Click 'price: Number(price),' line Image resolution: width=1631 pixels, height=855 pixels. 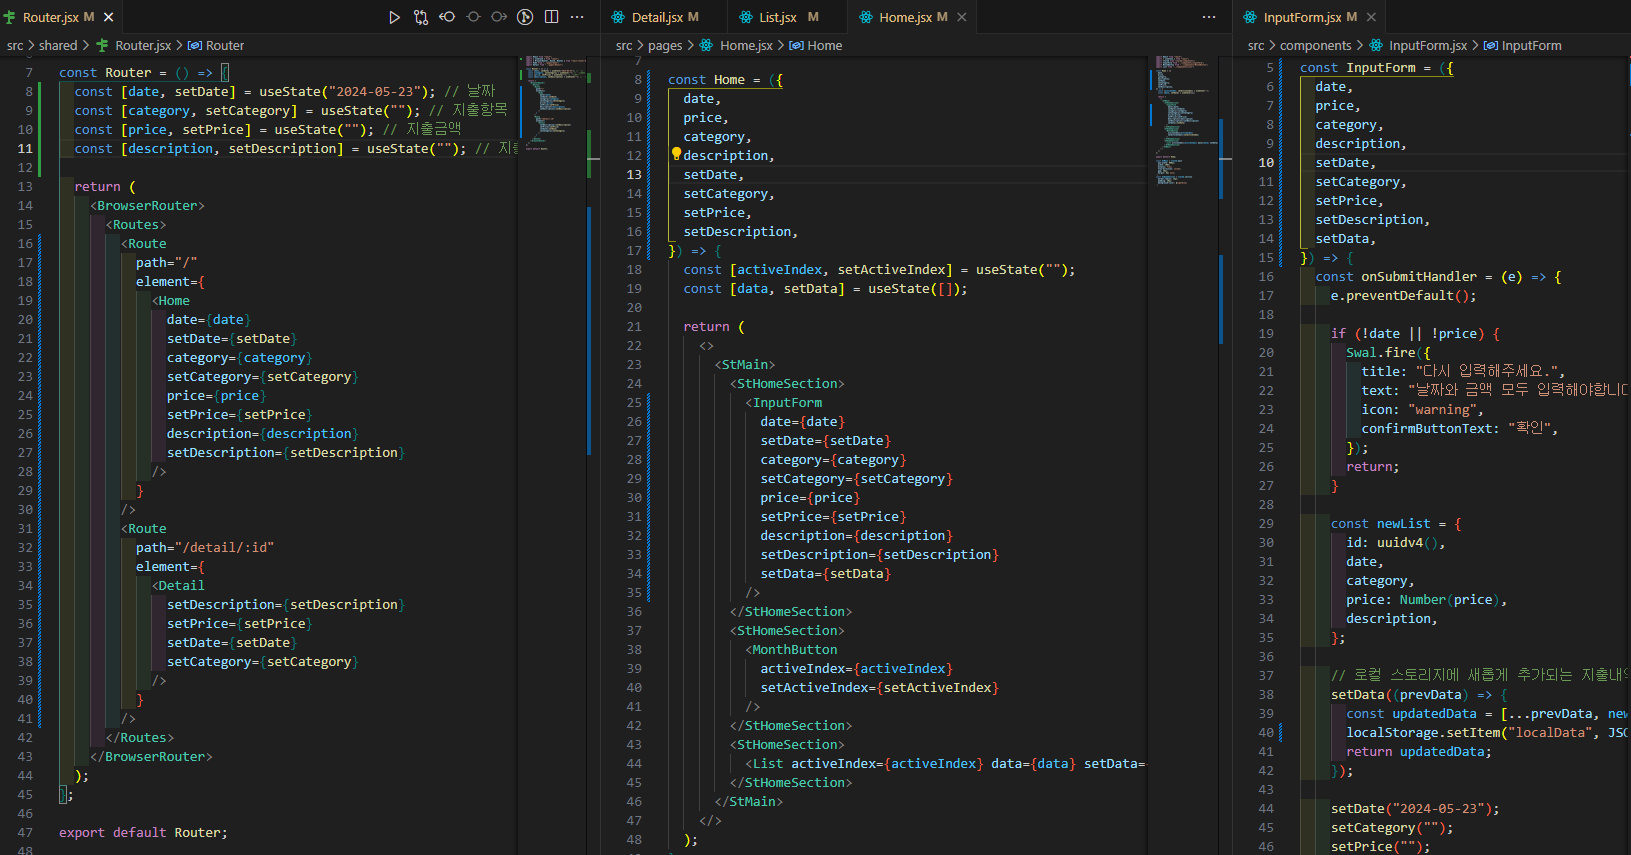tap(1426, 599)
